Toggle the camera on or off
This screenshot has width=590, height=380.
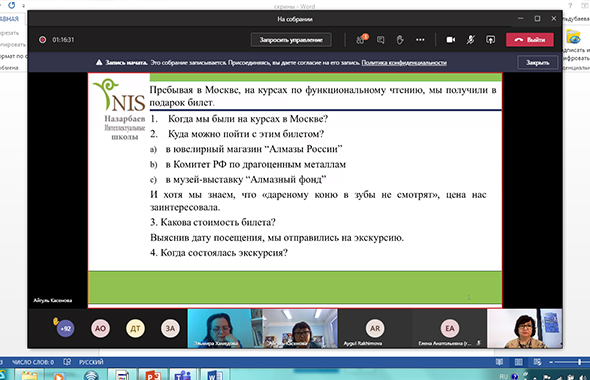point(451,40)
